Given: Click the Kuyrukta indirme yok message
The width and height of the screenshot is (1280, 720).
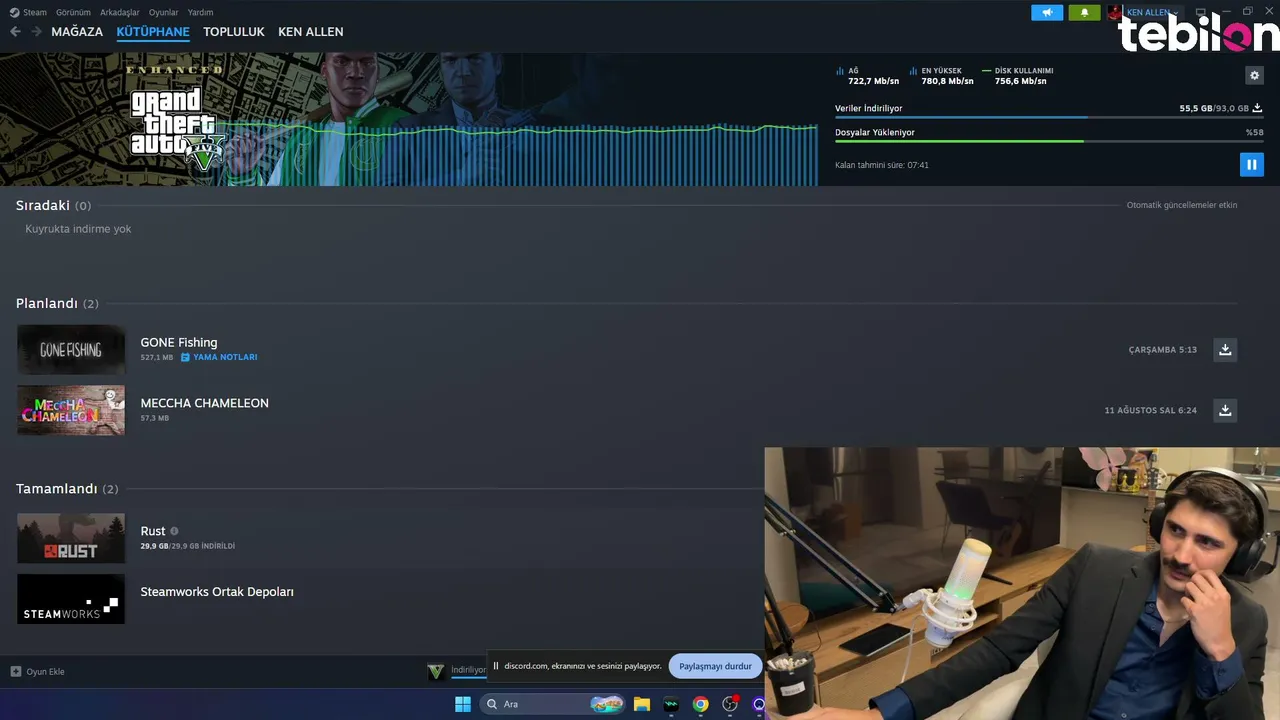Looking at the screenshot, I should pyautogui.click(x=78, y=229).
